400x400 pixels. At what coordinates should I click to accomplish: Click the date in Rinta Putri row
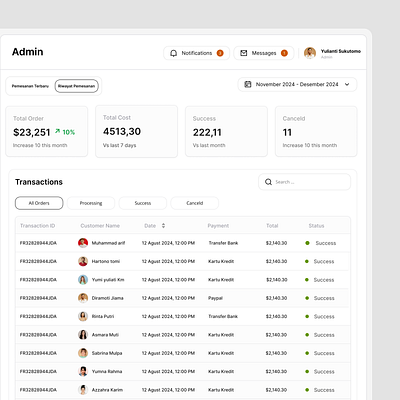(x=168, y=316)
